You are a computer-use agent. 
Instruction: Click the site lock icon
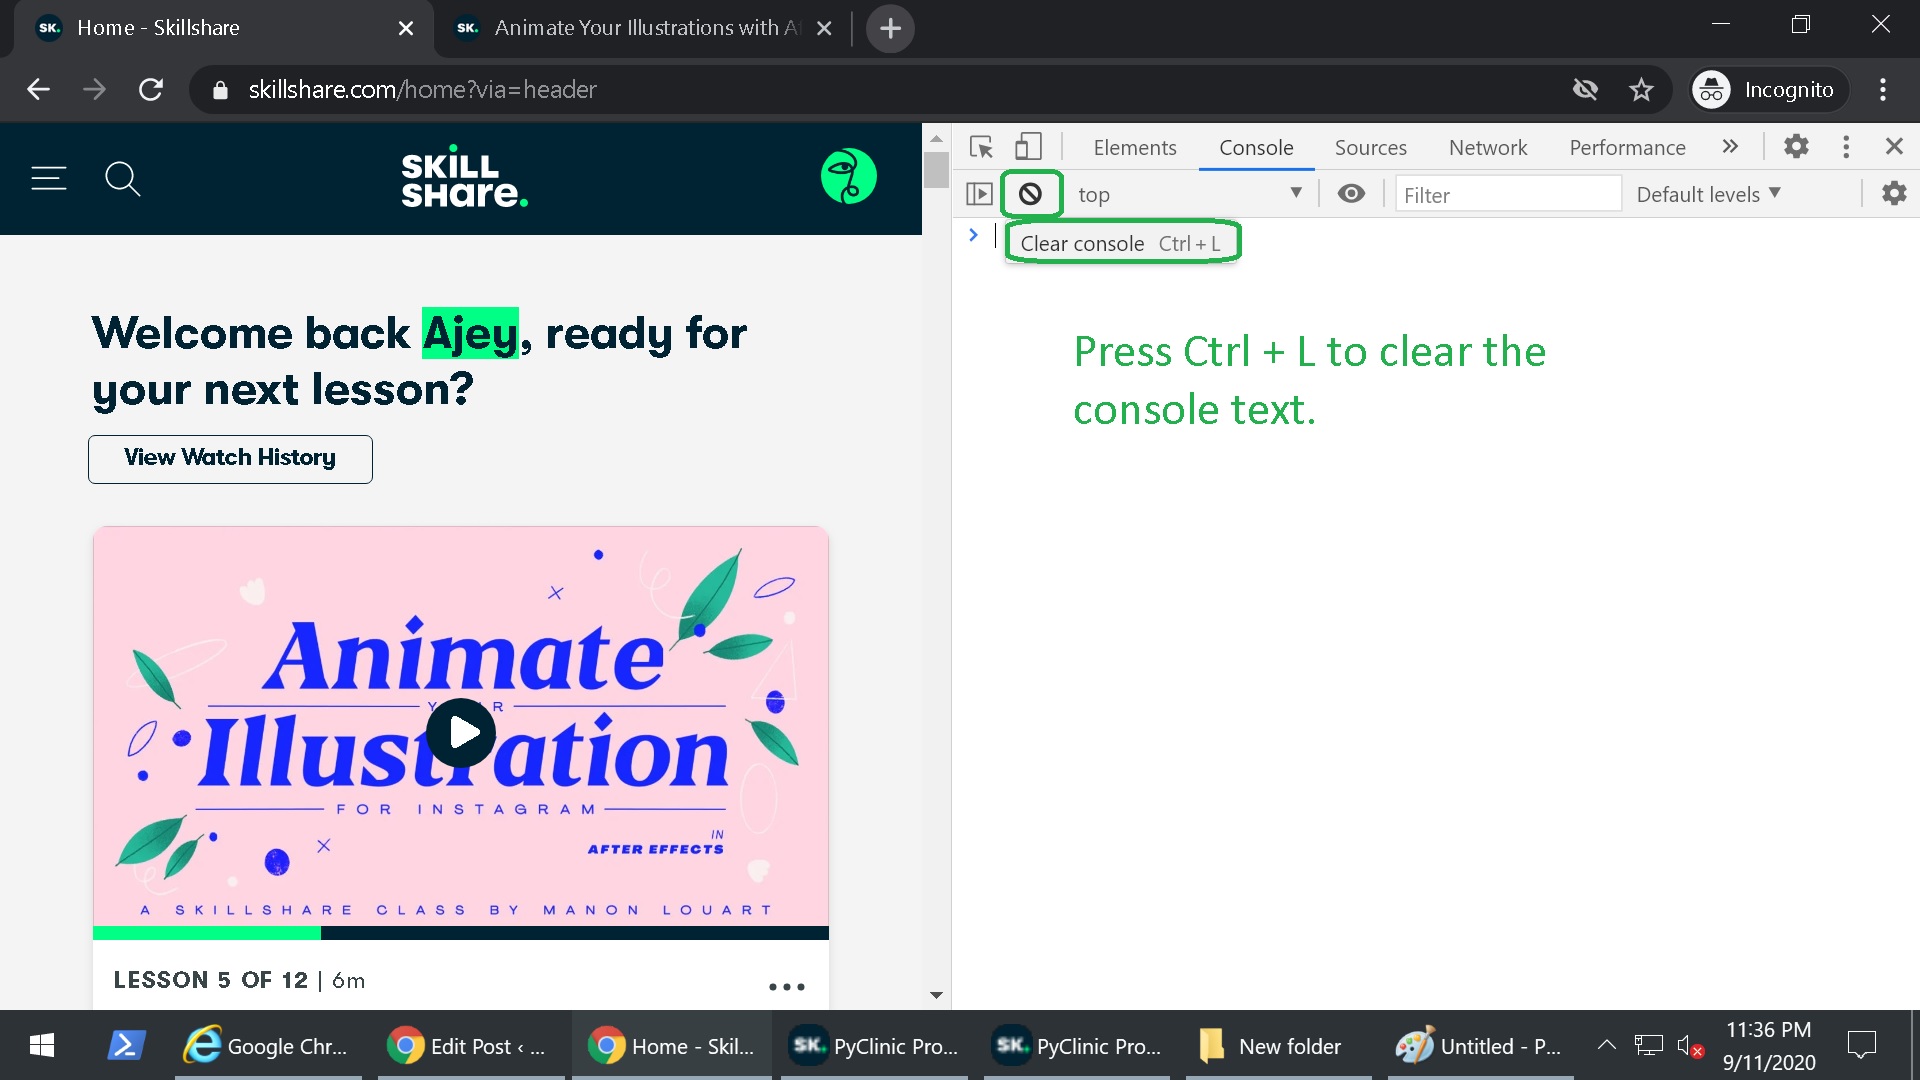pyautogui.click(x=220, y=90)
